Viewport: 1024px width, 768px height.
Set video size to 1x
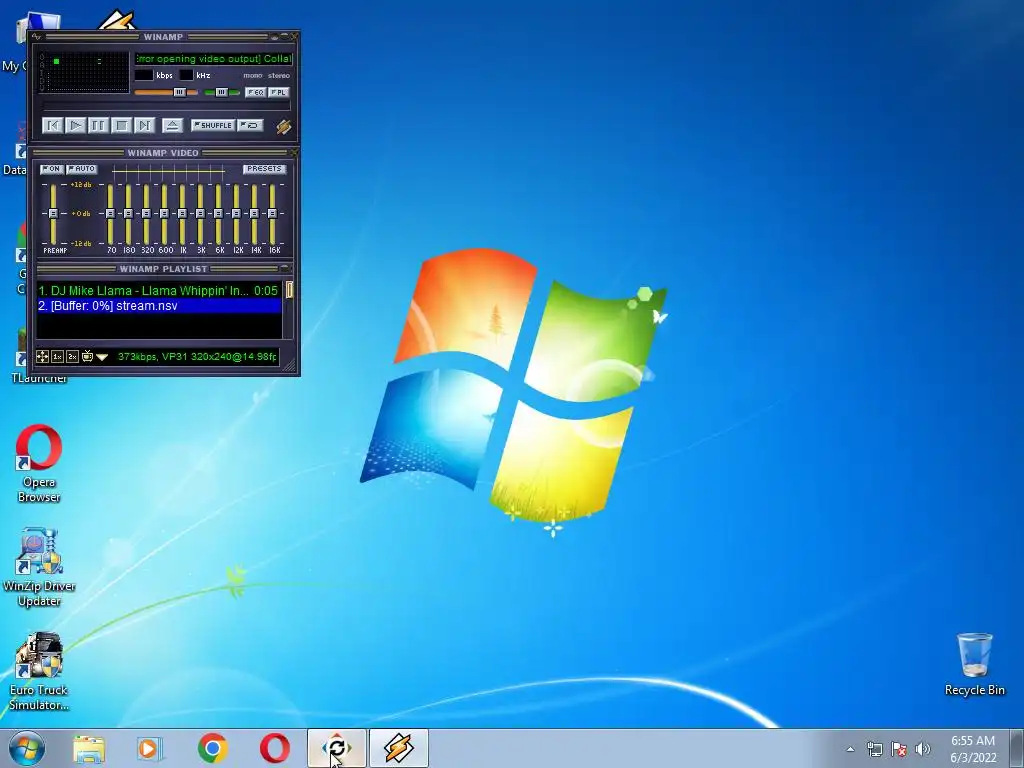point(57,357)
